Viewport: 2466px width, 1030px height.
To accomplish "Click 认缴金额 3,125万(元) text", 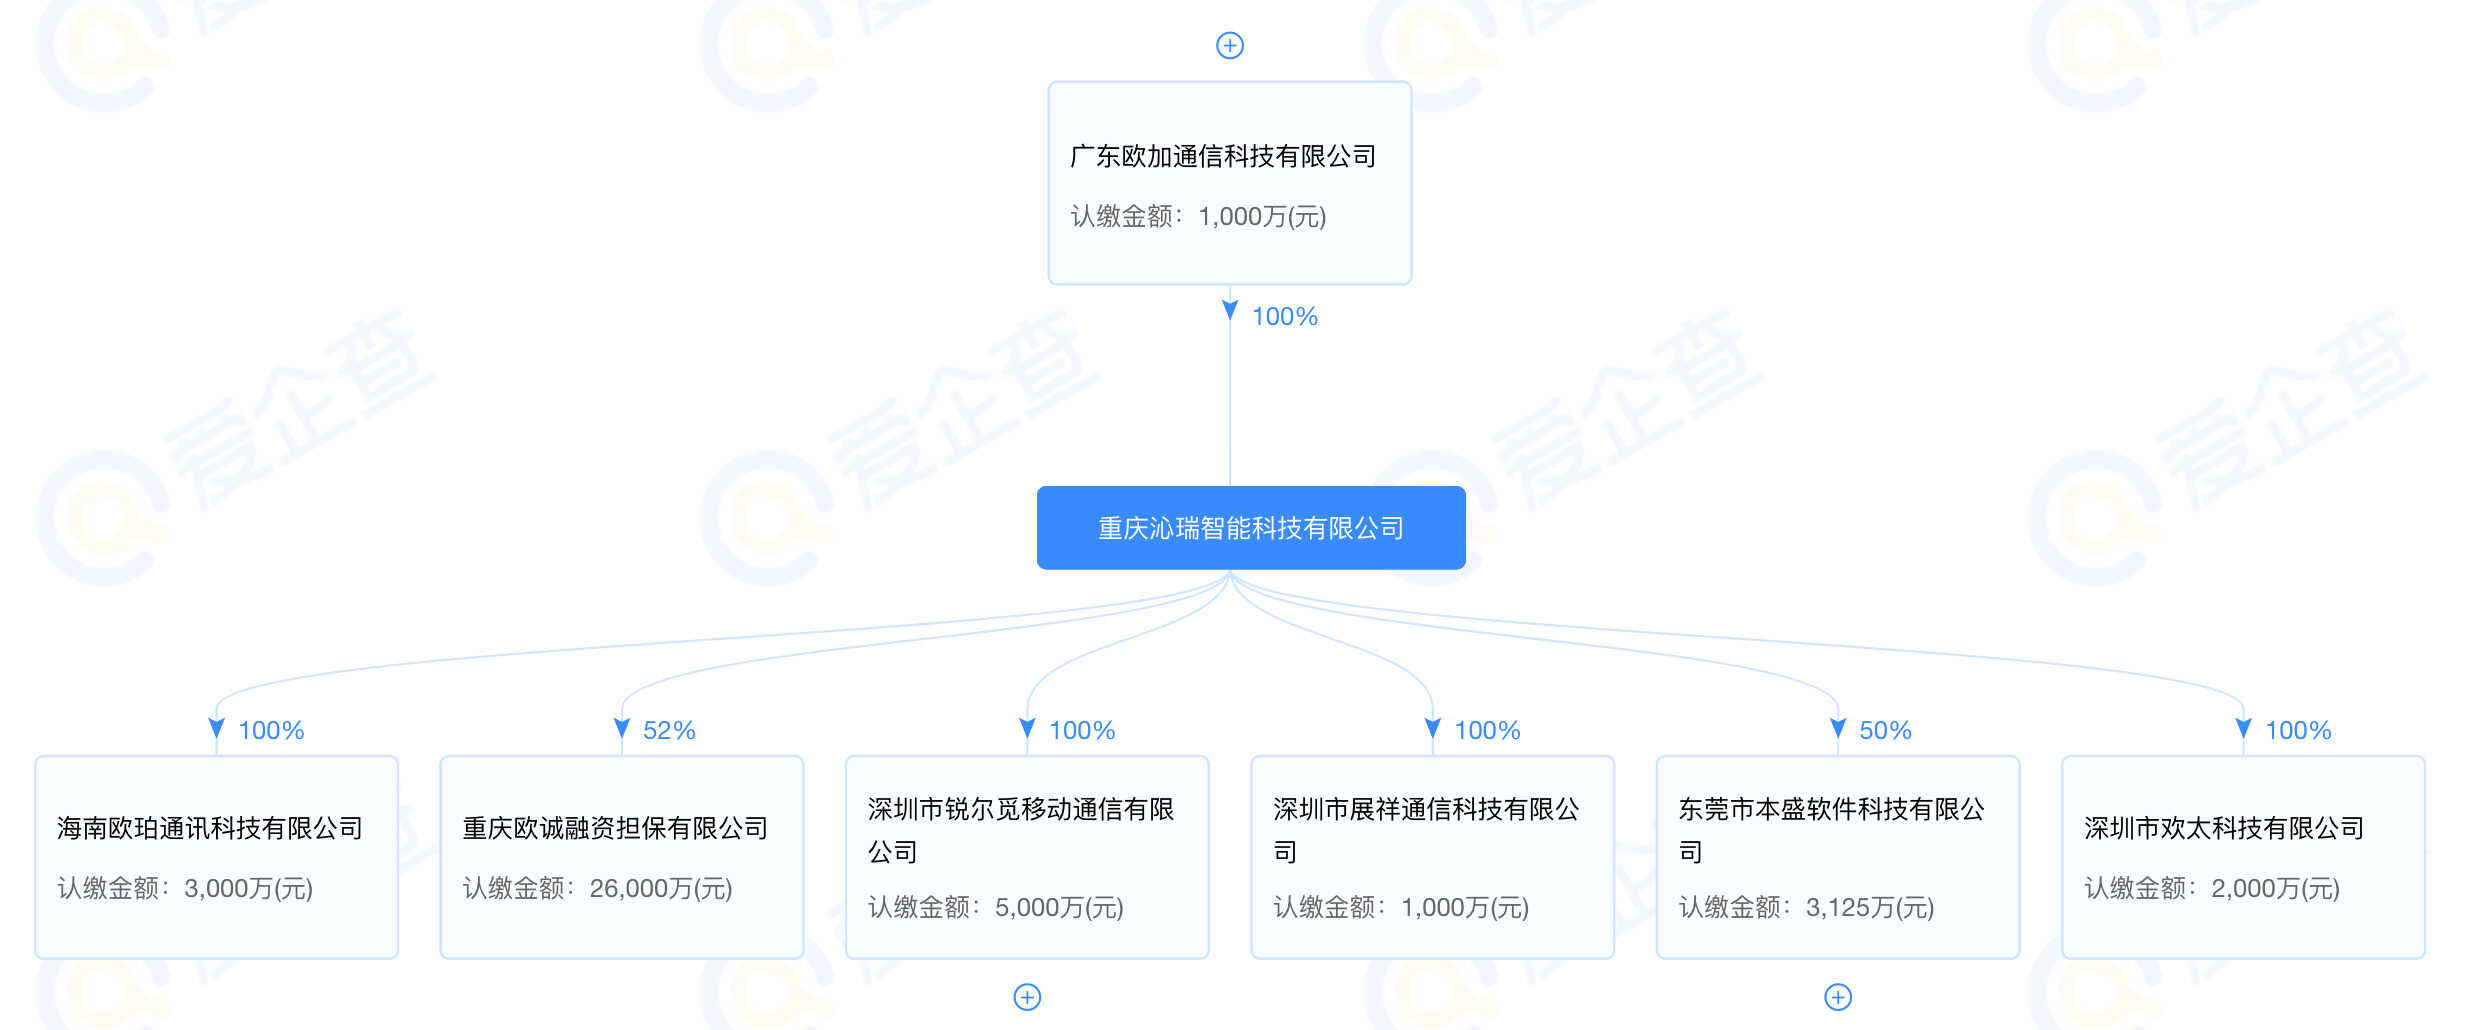I will (1807, 907).
